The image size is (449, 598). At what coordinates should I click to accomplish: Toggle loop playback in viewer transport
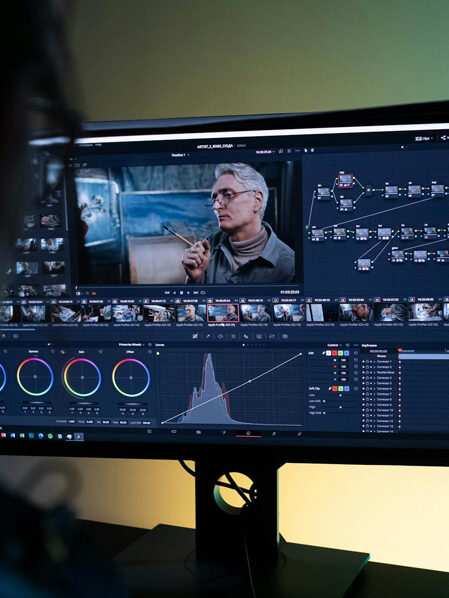click(x=203, y=293)
